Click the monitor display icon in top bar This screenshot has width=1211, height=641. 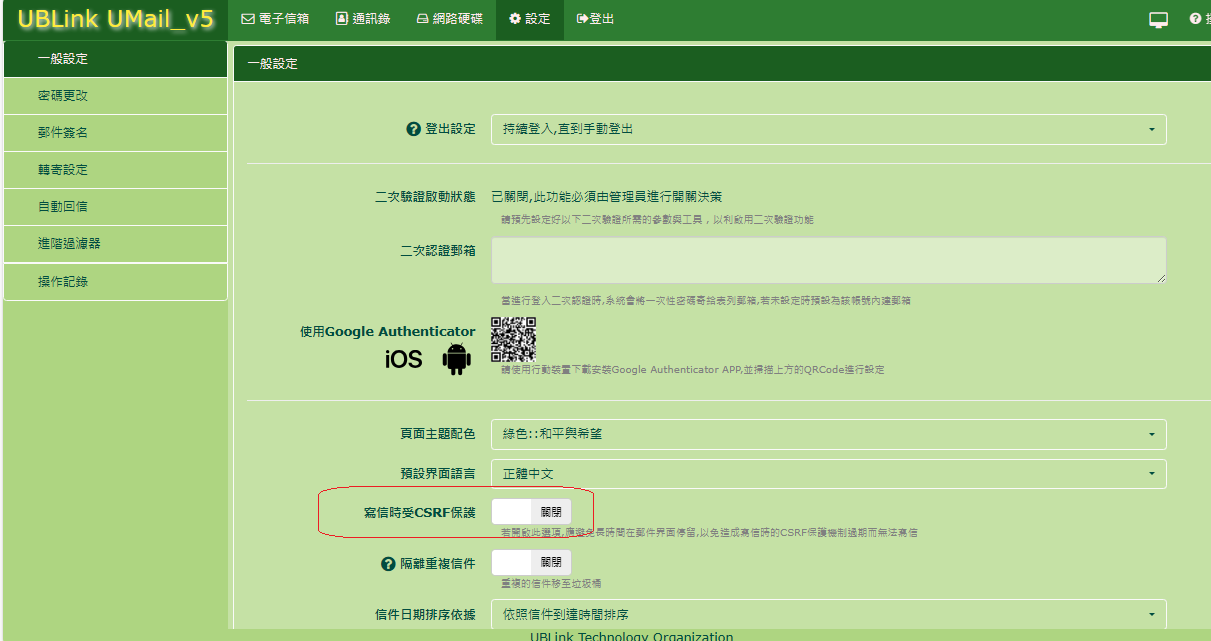[1159, 19]
